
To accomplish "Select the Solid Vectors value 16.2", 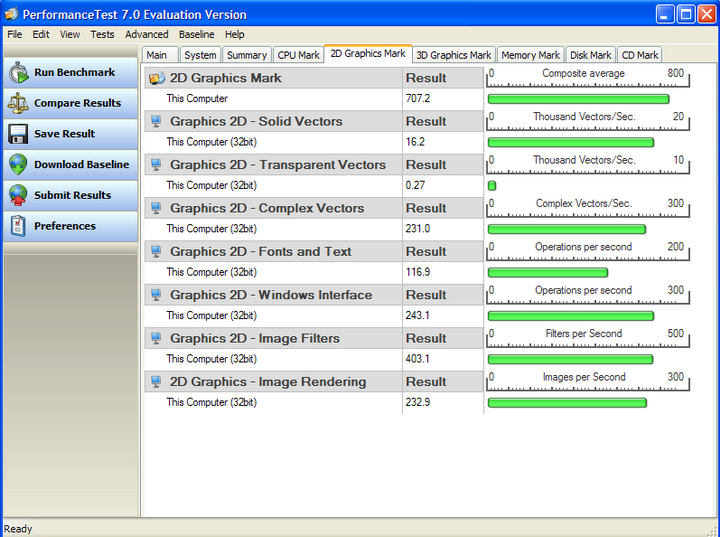I will pyautogui.click(x=415, y=142).
